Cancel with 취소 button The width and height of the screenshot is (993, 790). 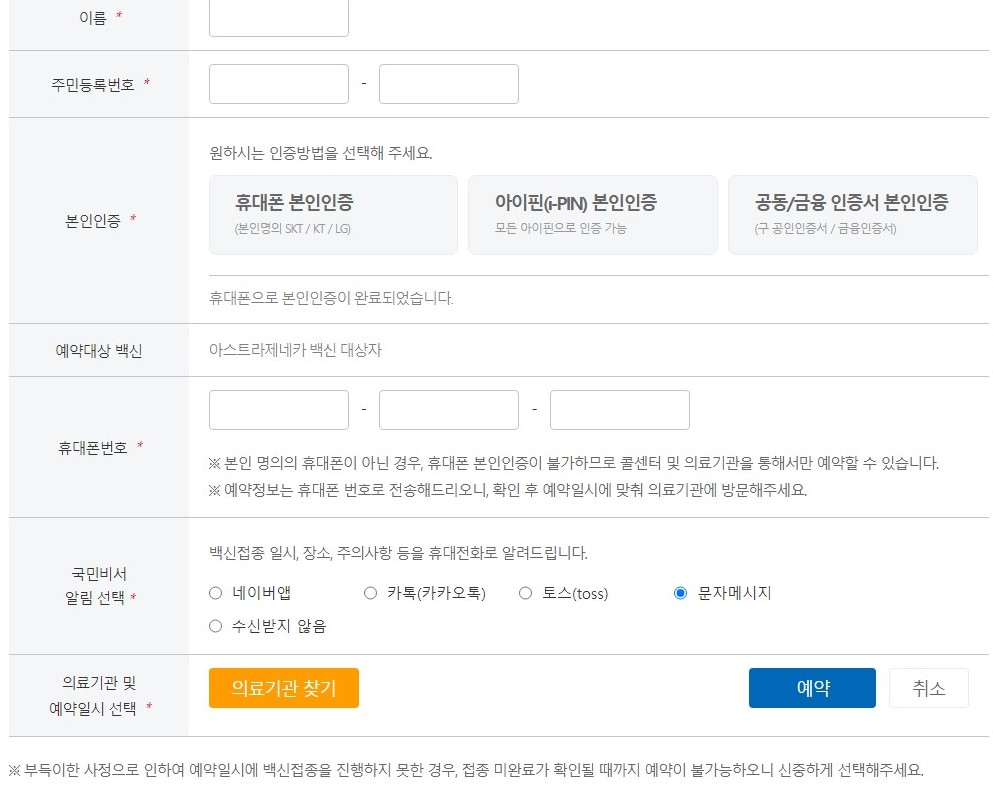coord(928,688)
